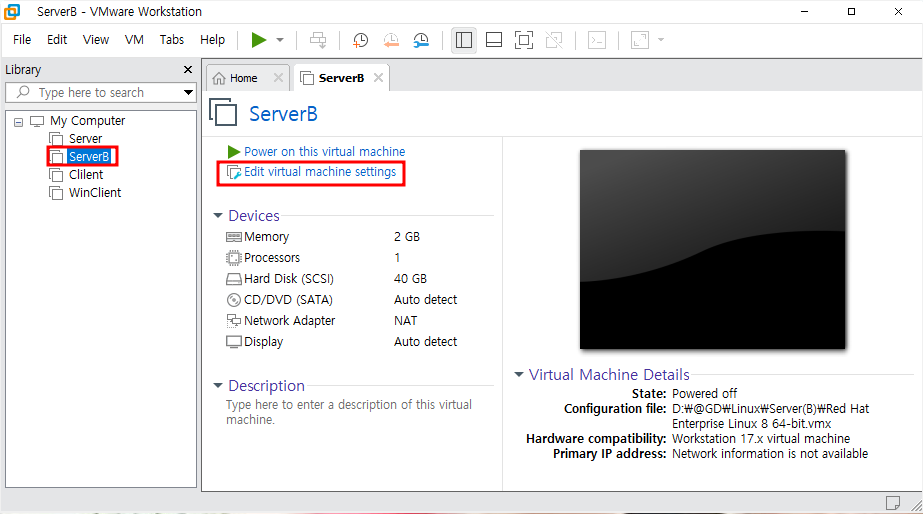Open the library search dropdown arrow
This screenshot has height=514, width=923.
tap(188, 92)
